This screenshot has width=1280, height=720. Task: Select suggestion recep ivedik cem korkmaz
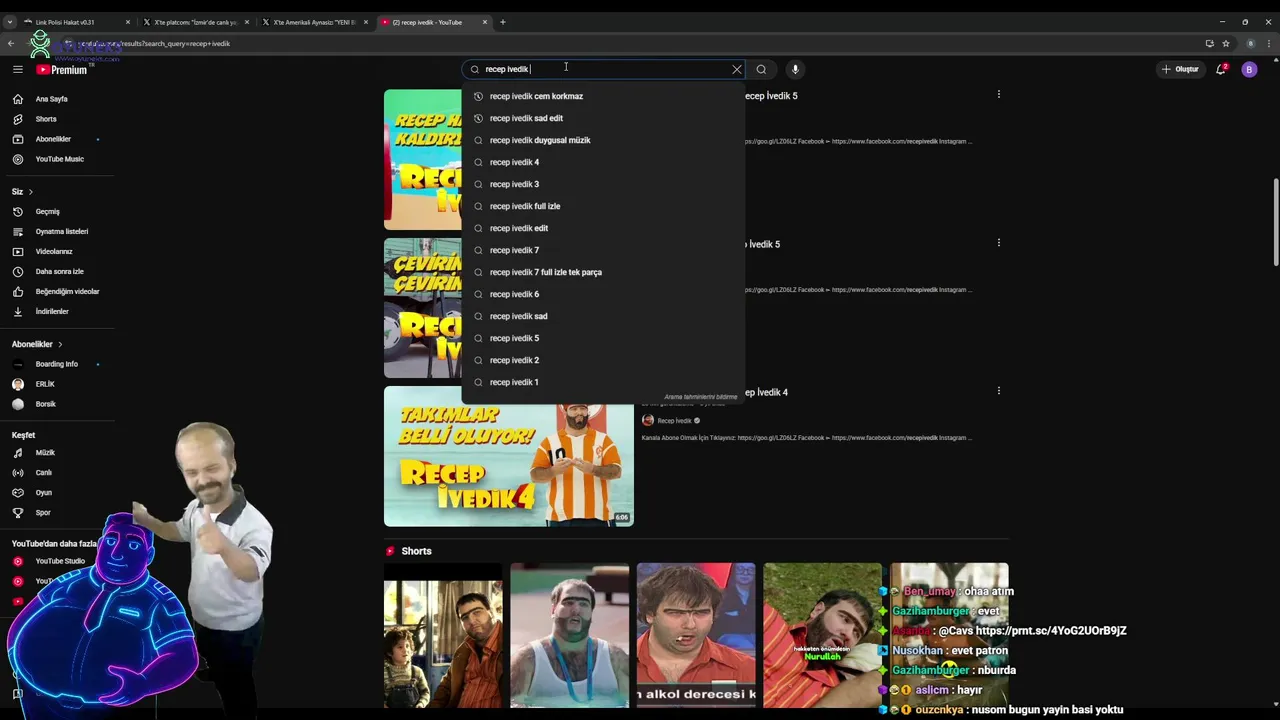603,96
